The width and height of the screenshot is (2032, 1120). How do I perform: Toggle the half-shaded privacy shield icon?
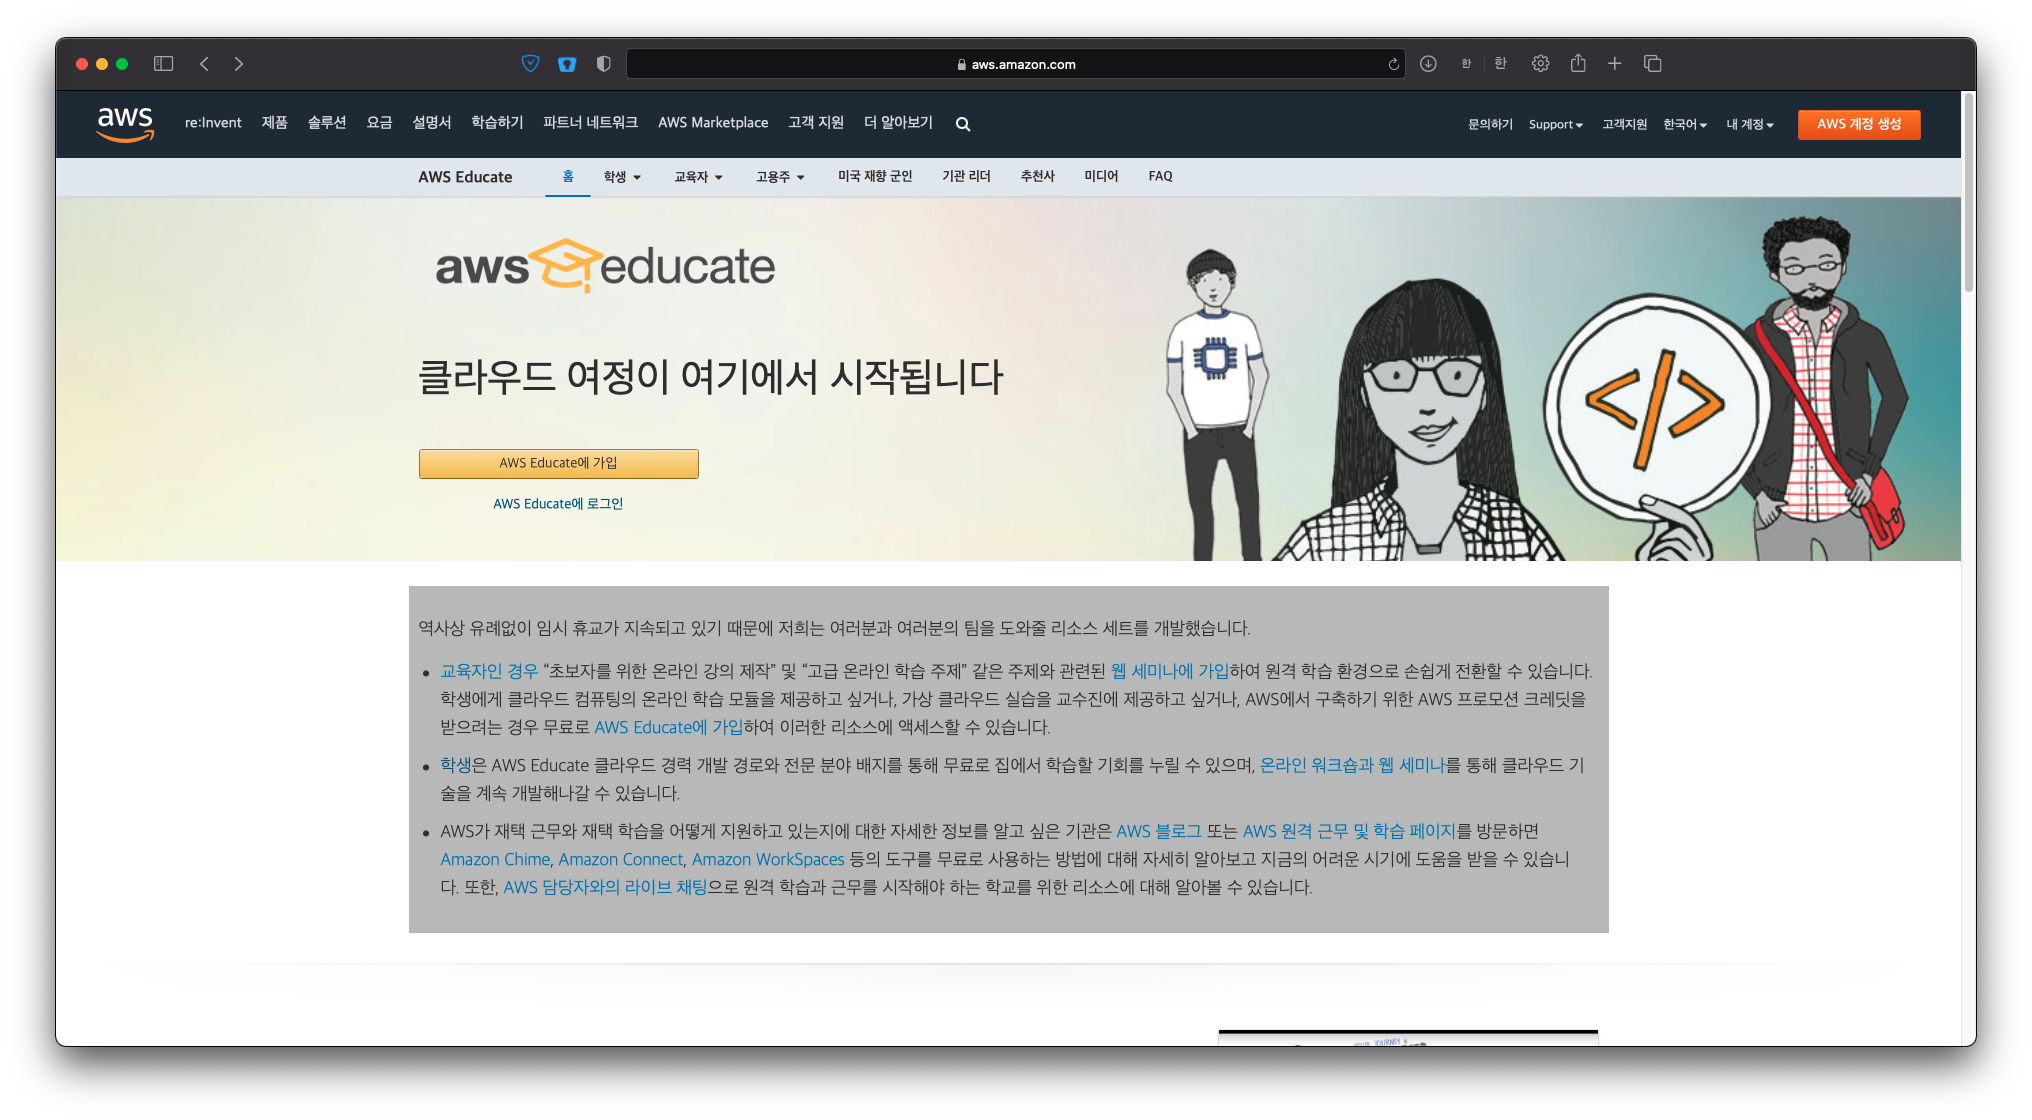603,64
